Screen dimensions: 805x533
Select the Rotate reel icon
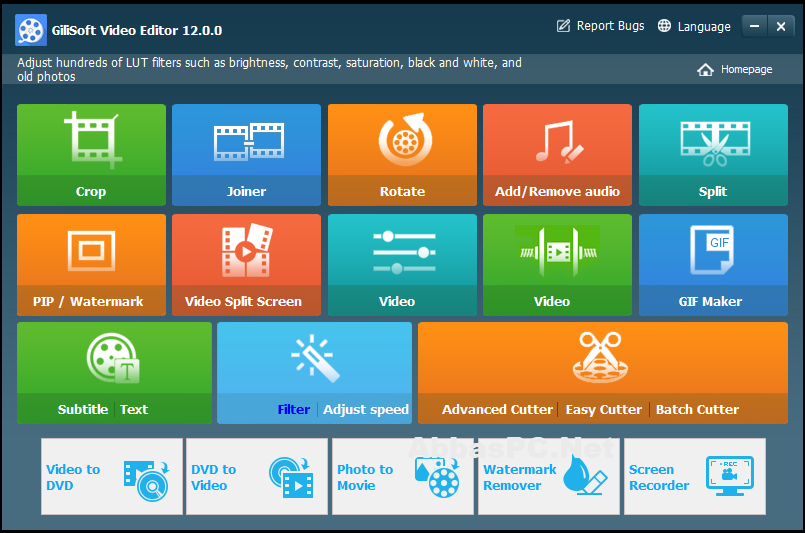[406, 140]
